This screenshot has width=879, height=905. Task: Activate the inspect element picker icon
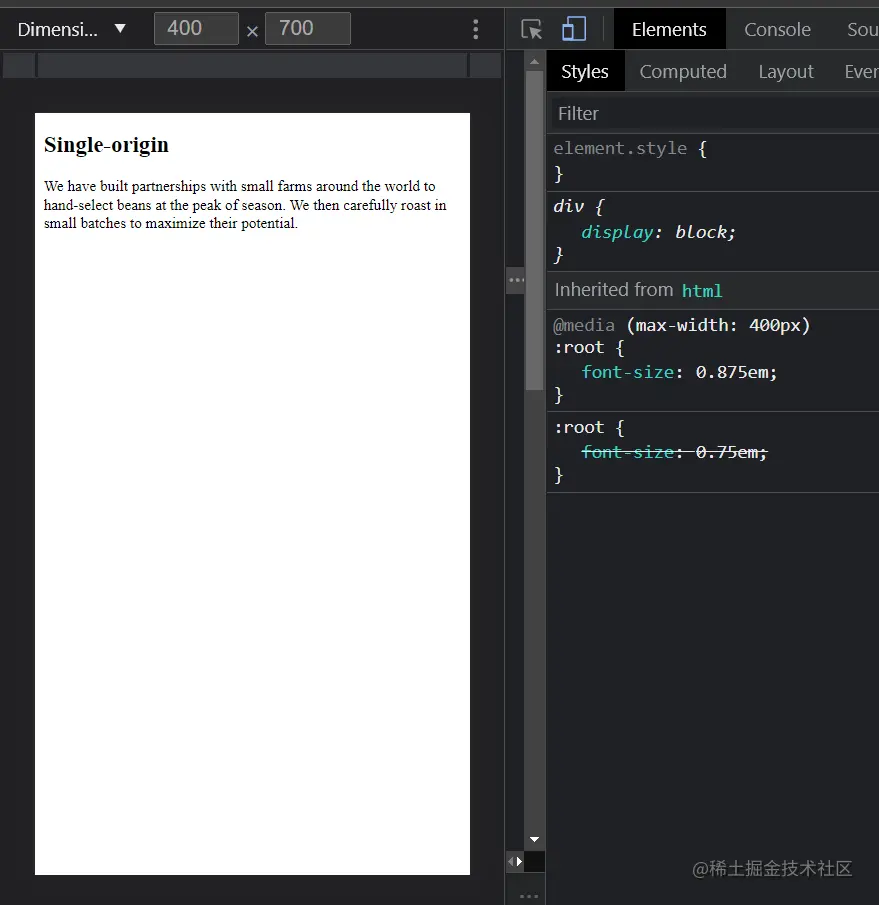532,29
